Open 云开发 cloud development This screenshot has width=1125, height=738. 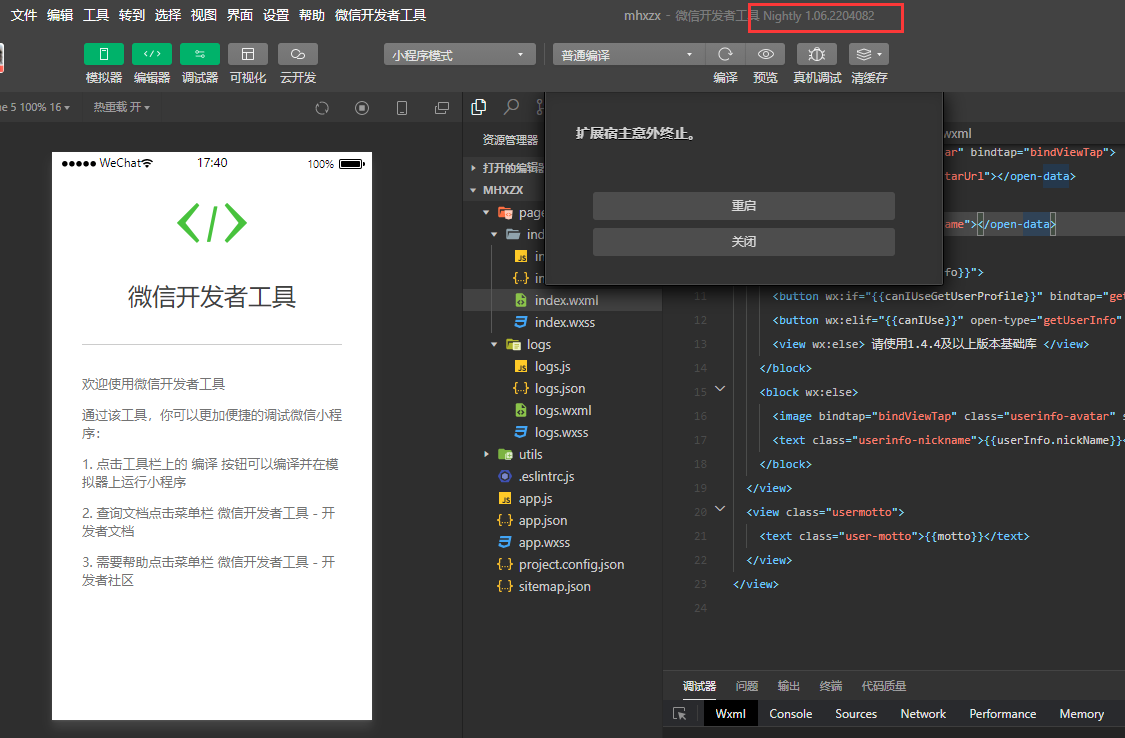[x=298, y=55]
